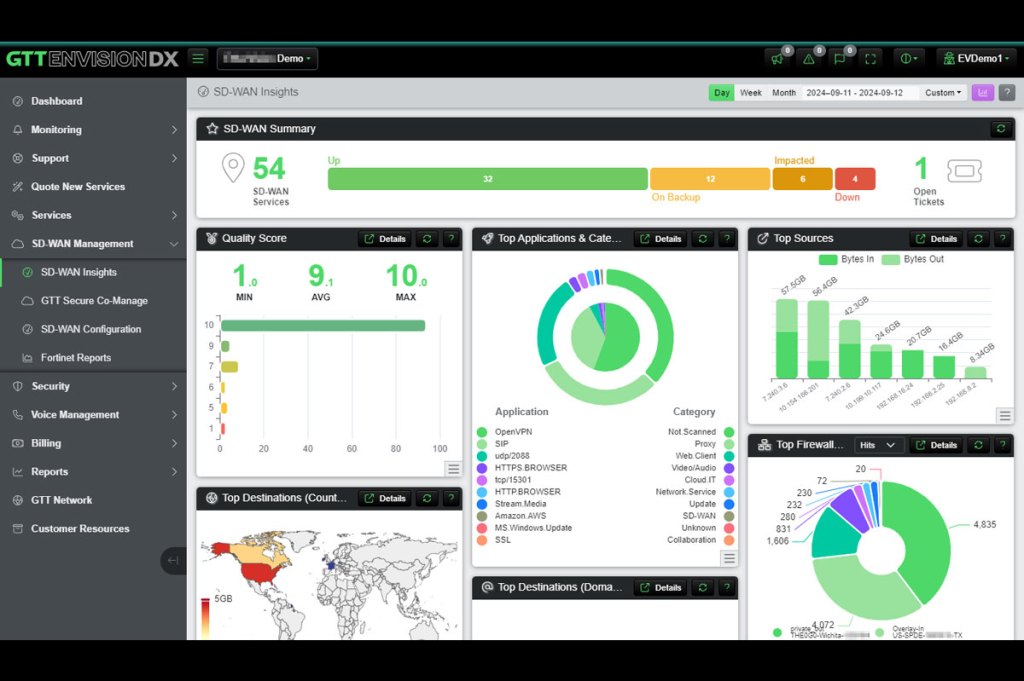The image size is (1024, 681).
Task: Enter fullscreen mode icon
Action: tap(871, 59)
